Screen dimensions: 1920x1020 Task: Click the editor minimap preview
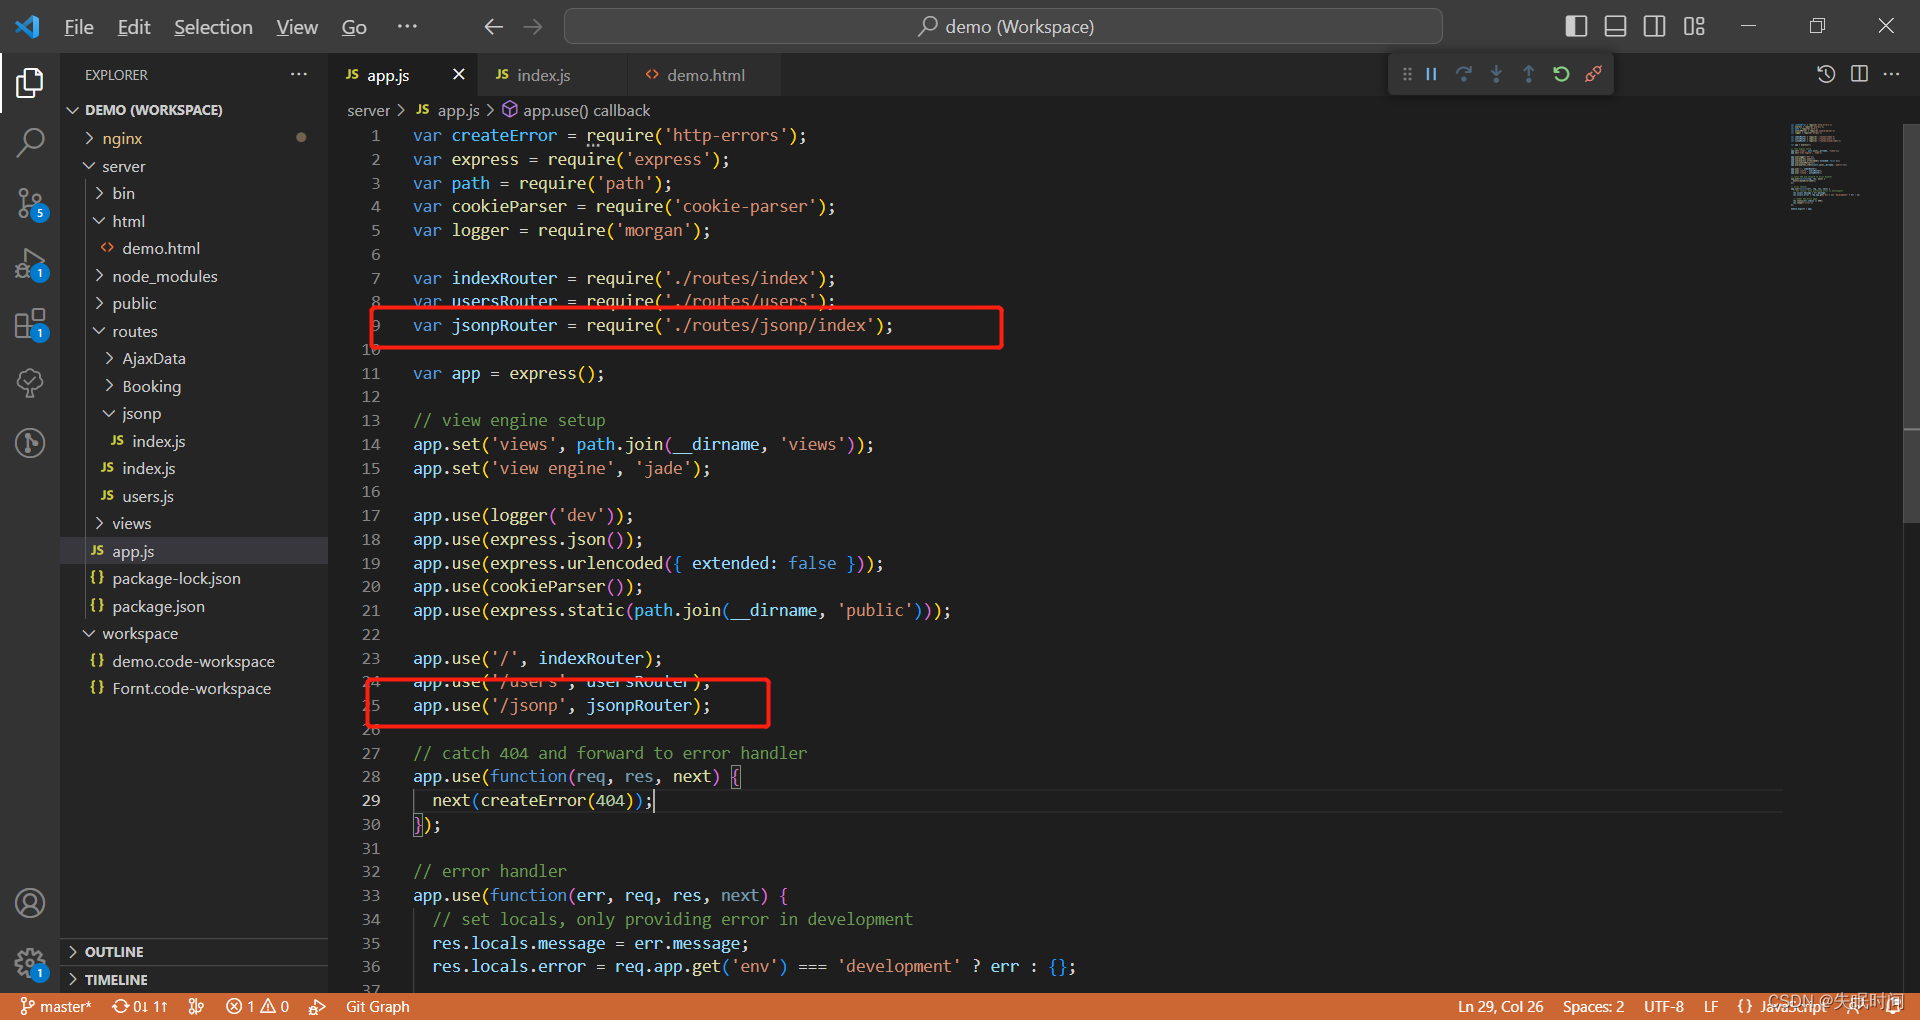[x=1825, y=166]
